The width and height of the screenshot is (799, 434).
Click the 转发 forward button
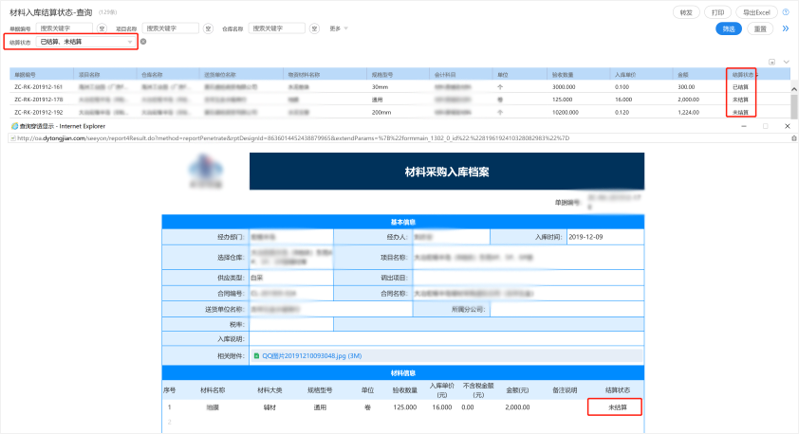pyautogui.click(x=686, y=12)
